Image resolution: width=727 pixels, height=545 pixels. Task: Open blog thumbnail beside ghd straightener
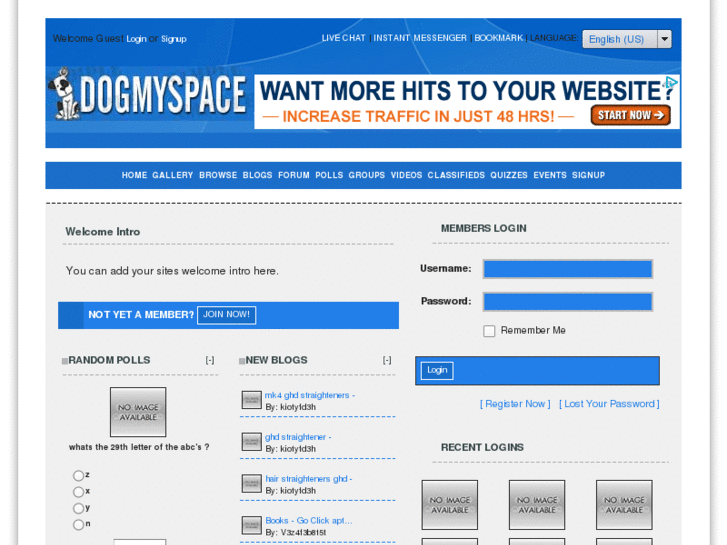pos(251,442)
